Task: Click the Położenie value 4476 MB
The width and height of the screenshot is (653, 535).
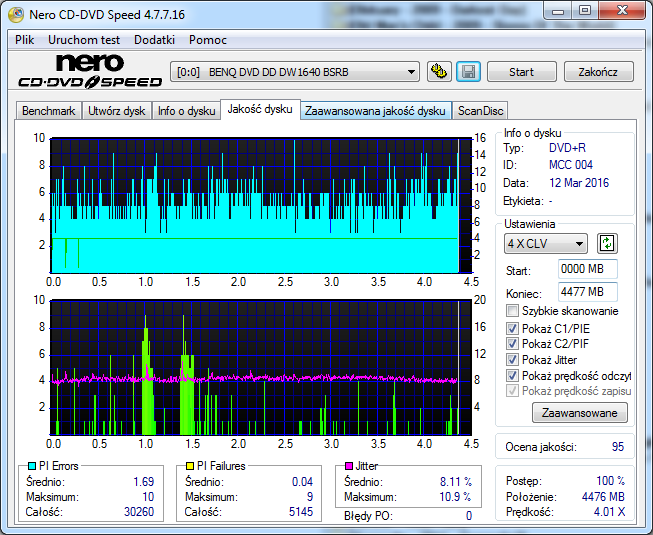Action: click(x=603, y=497)
